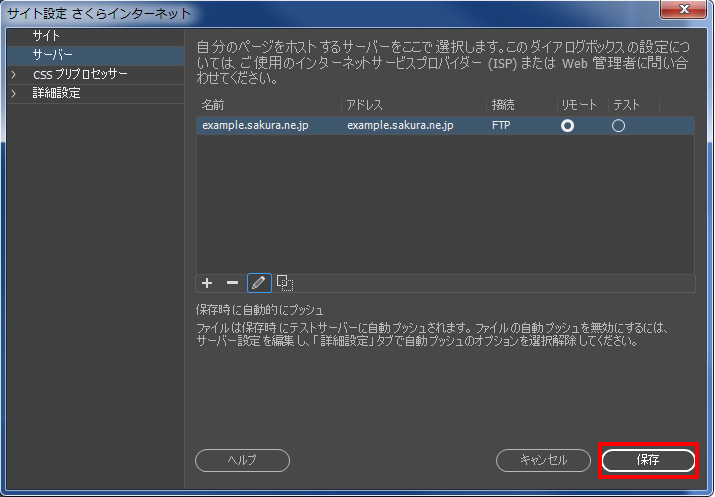Click the minus icon to delete the server
Image resolution: width=715 pixels, height=497 pixels.
[x=232, y=283]
